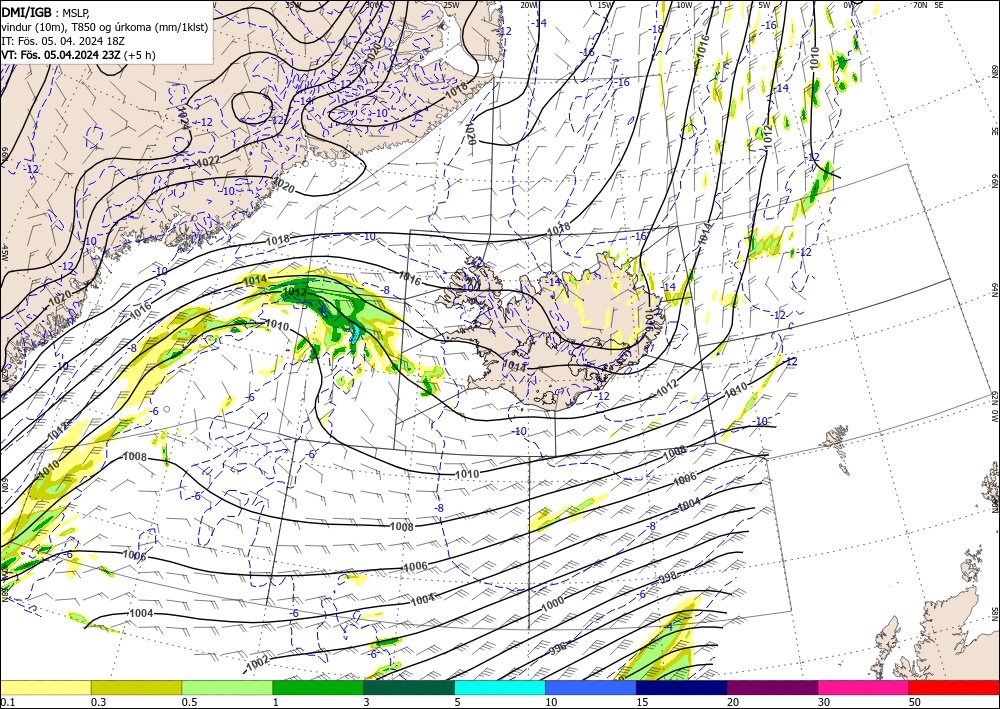Image resolution: width=1000 pixels, height=709 pixels.
Task: Select the green 1–3 mm legend swatch
Action: pos(318,687)
